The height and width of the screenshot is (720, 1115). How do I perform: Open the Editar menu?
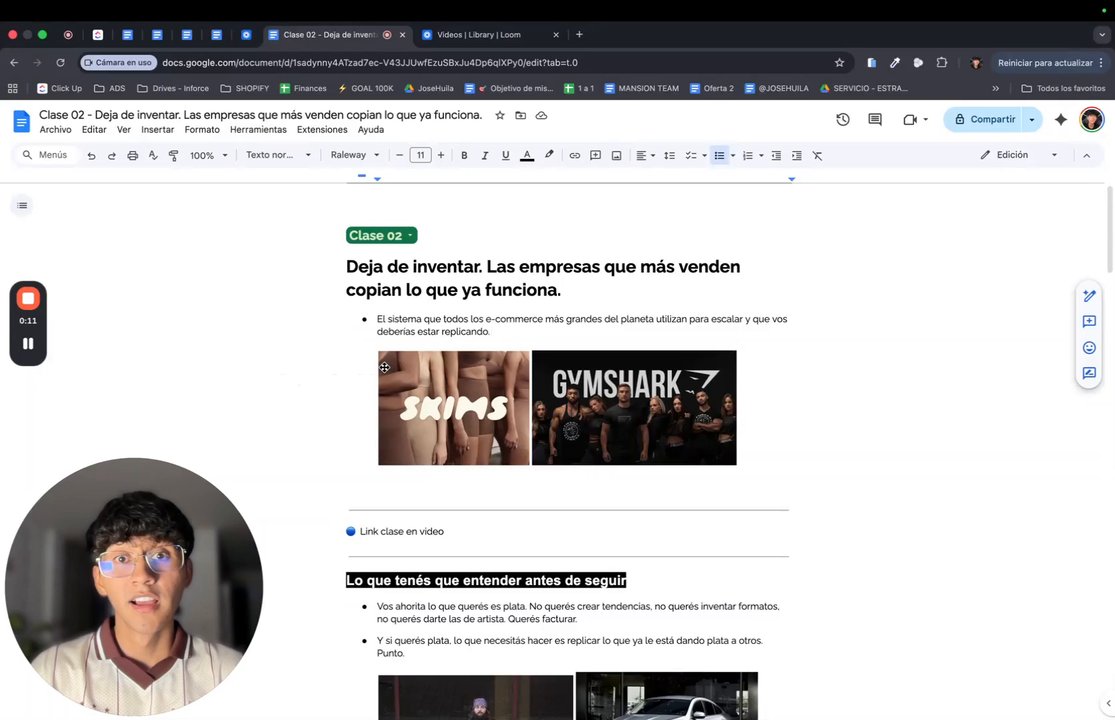(x=94, y=129)
